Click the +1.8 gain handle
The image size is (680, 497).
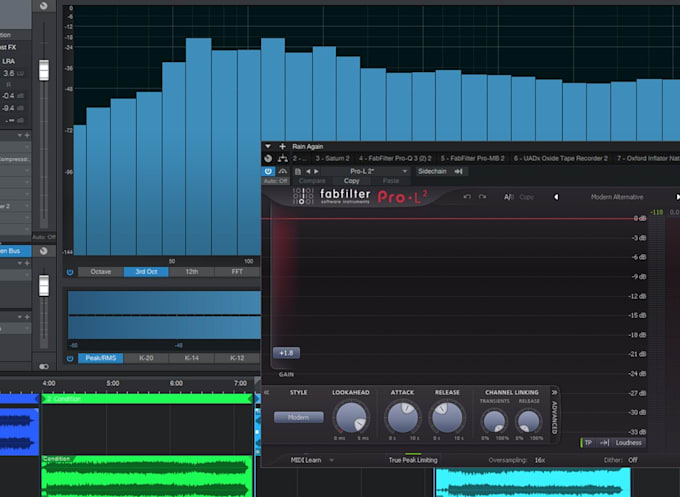coord(286,353)
